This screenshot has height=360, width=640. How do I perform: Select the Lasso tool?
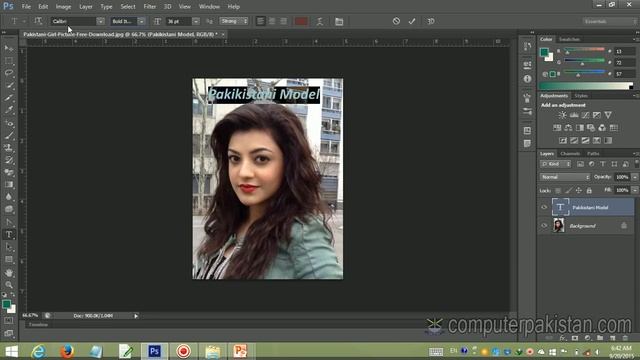pyautogui.click(x=9, y=73)
